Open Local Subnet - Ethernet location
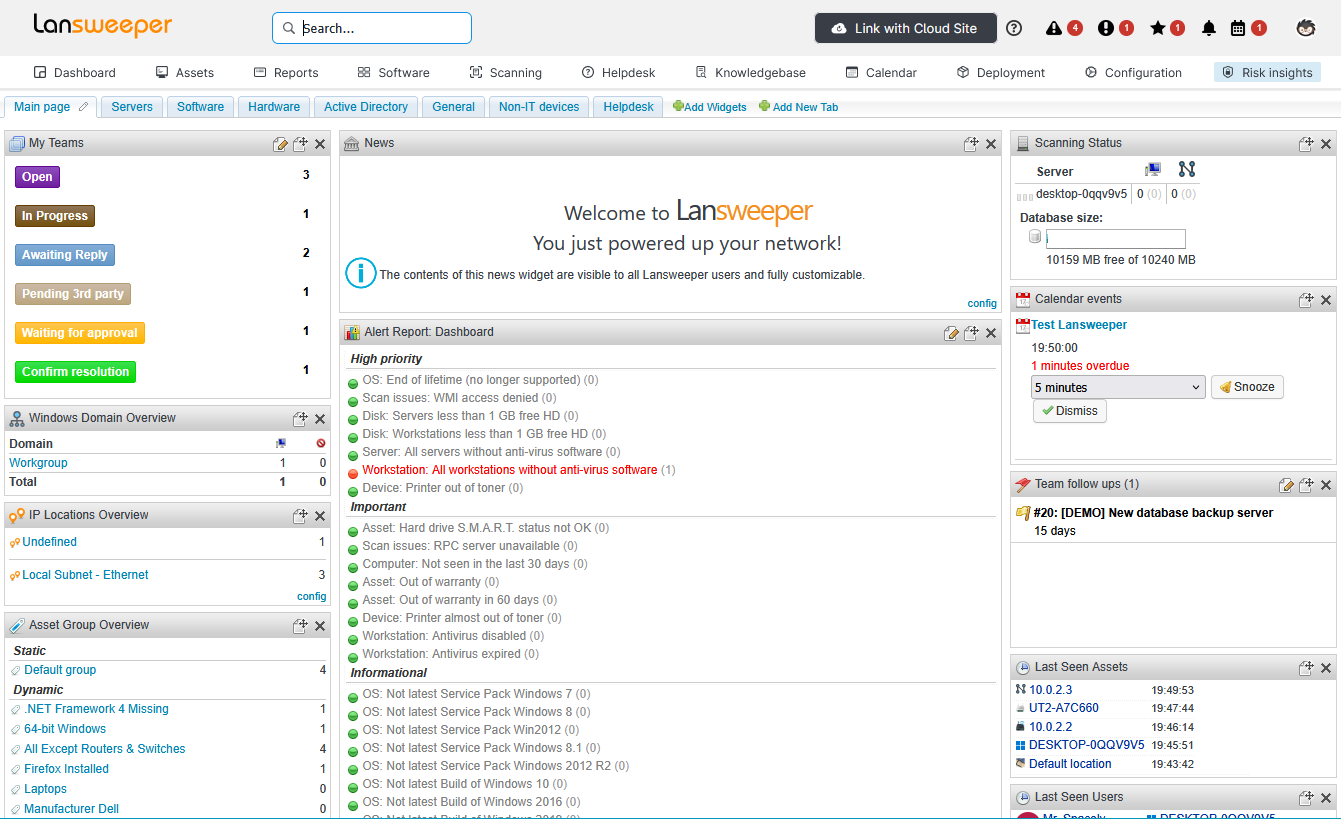 coord(85,575)
